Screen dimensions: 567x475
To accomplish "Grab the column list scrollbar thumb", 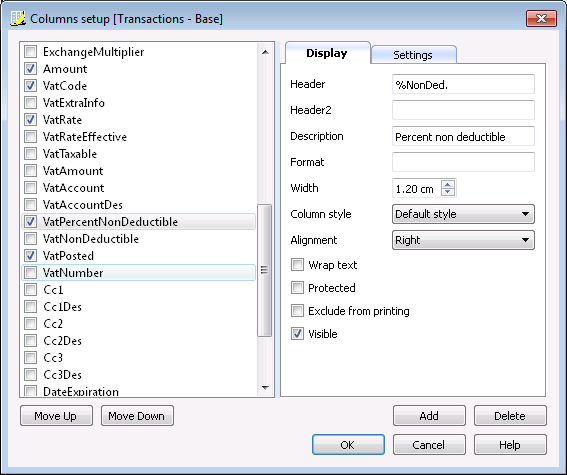I will [x=264, y=270].
